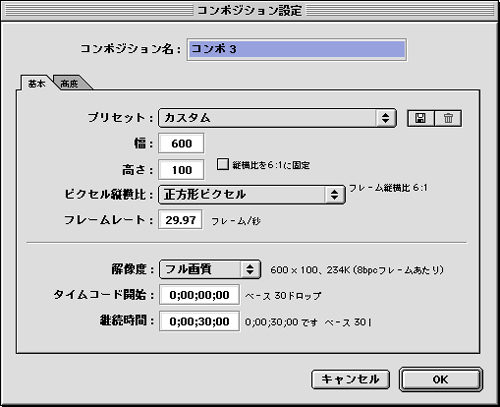Click the フレーム/秒 label
Screen dimensions: 500x407
click(236, 221)
